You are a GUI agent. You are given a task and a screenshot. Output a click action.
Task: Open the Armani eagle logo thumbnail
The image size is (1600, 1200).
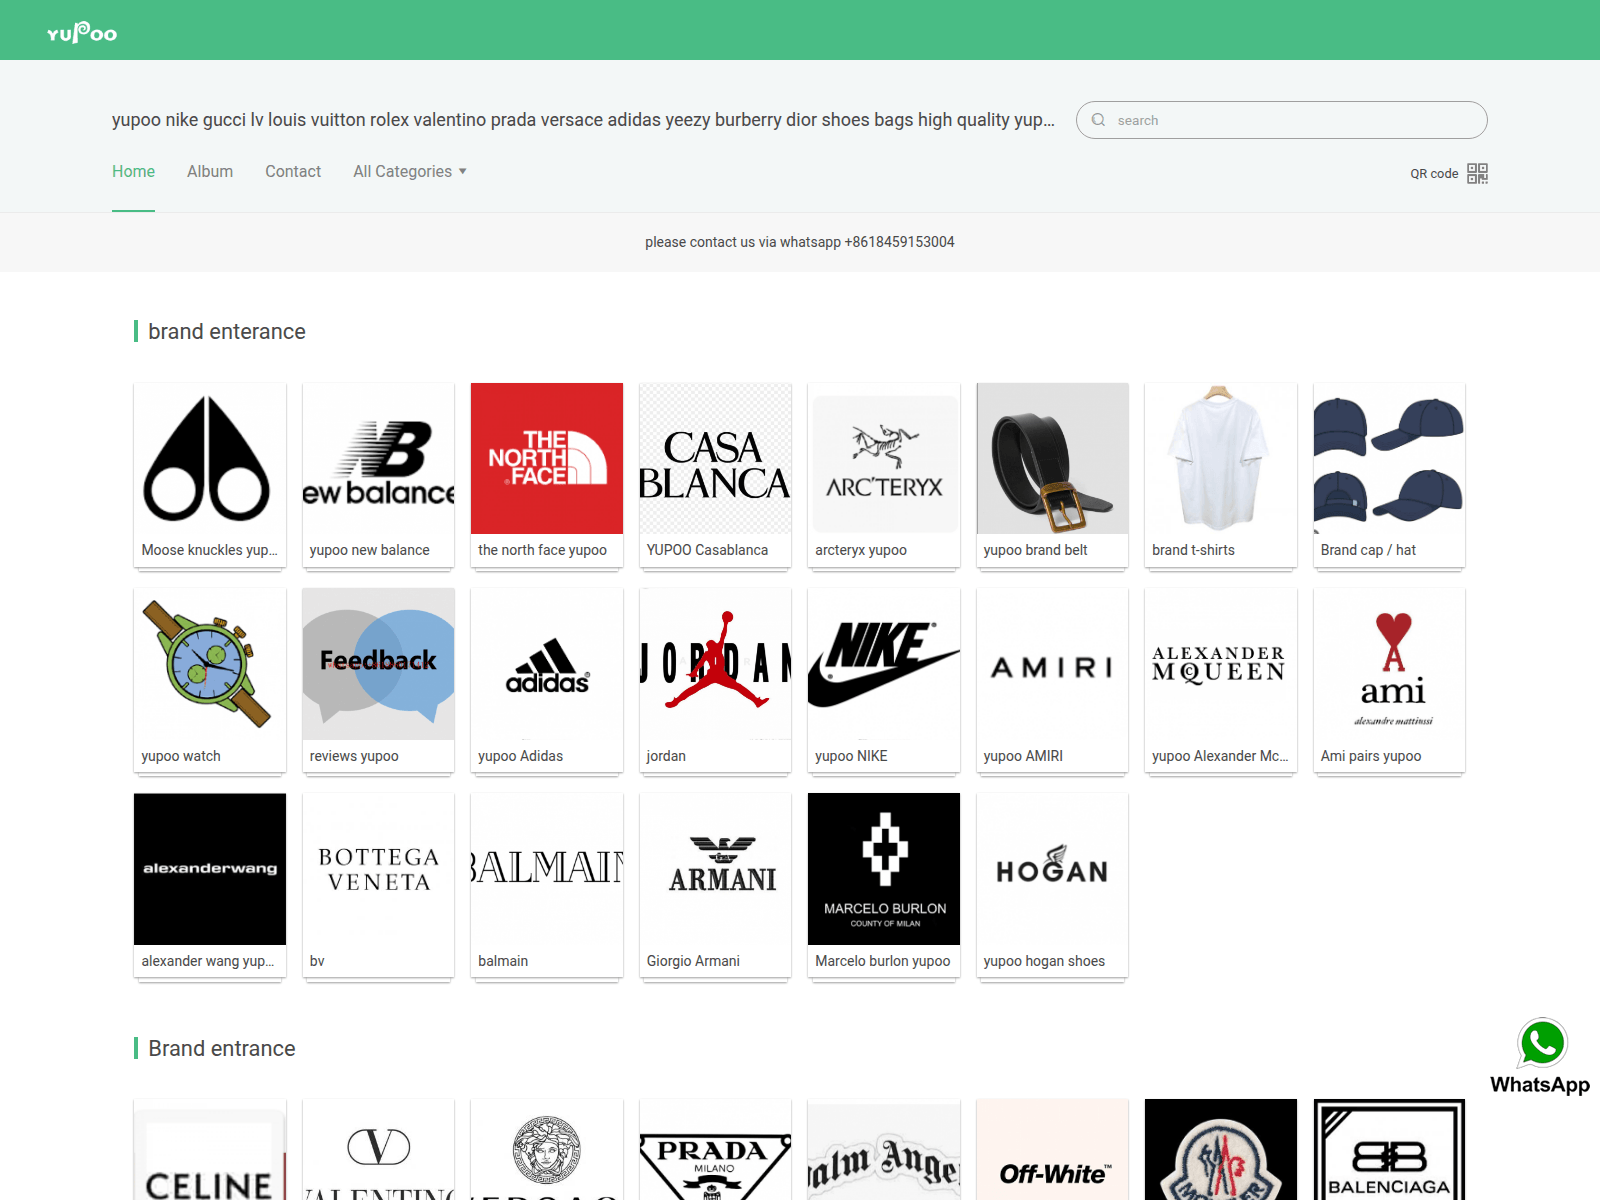(715, 869)
